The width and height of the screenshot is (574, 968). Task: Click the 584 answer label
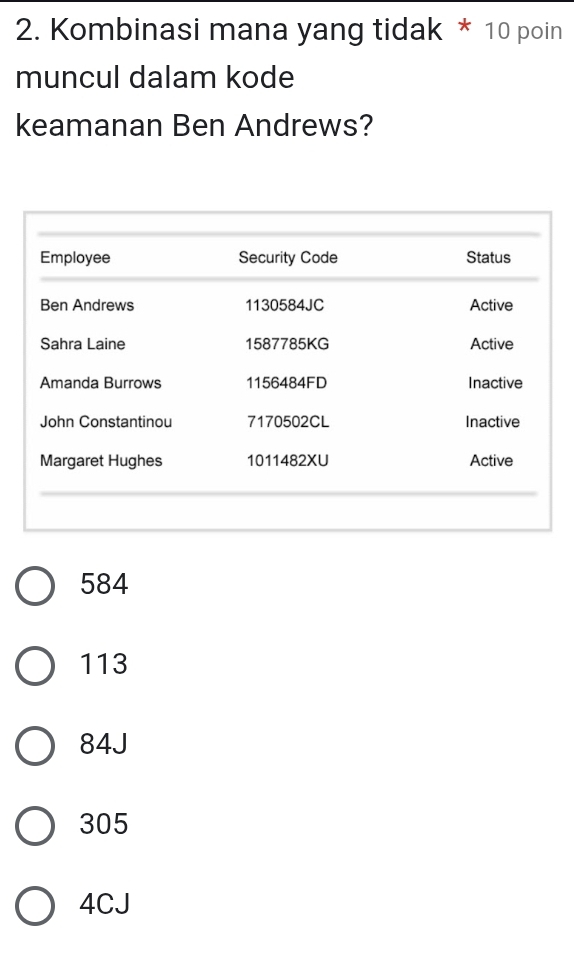pyautogui.click(x=104, y=584)
